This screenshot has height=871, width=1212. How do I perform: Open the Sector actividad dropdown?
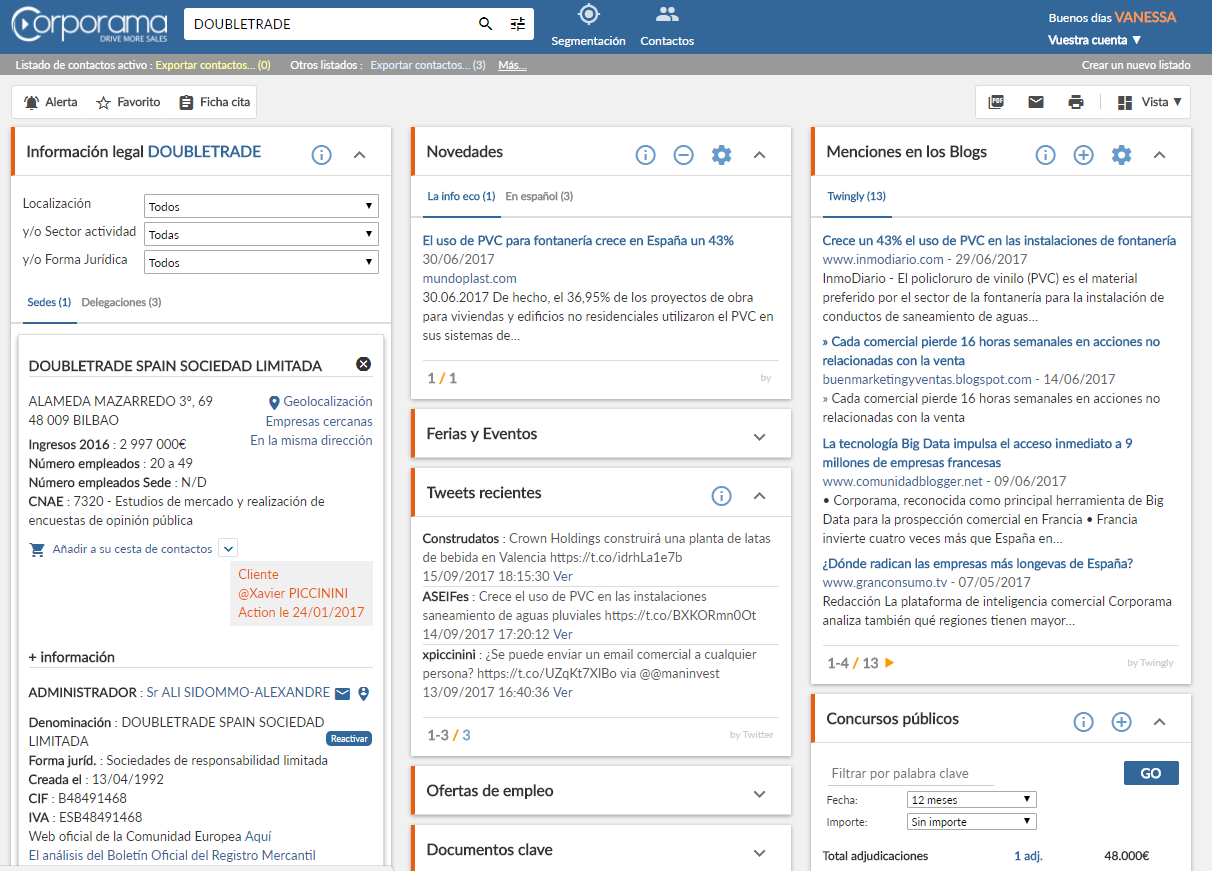(x=261, y=235)
